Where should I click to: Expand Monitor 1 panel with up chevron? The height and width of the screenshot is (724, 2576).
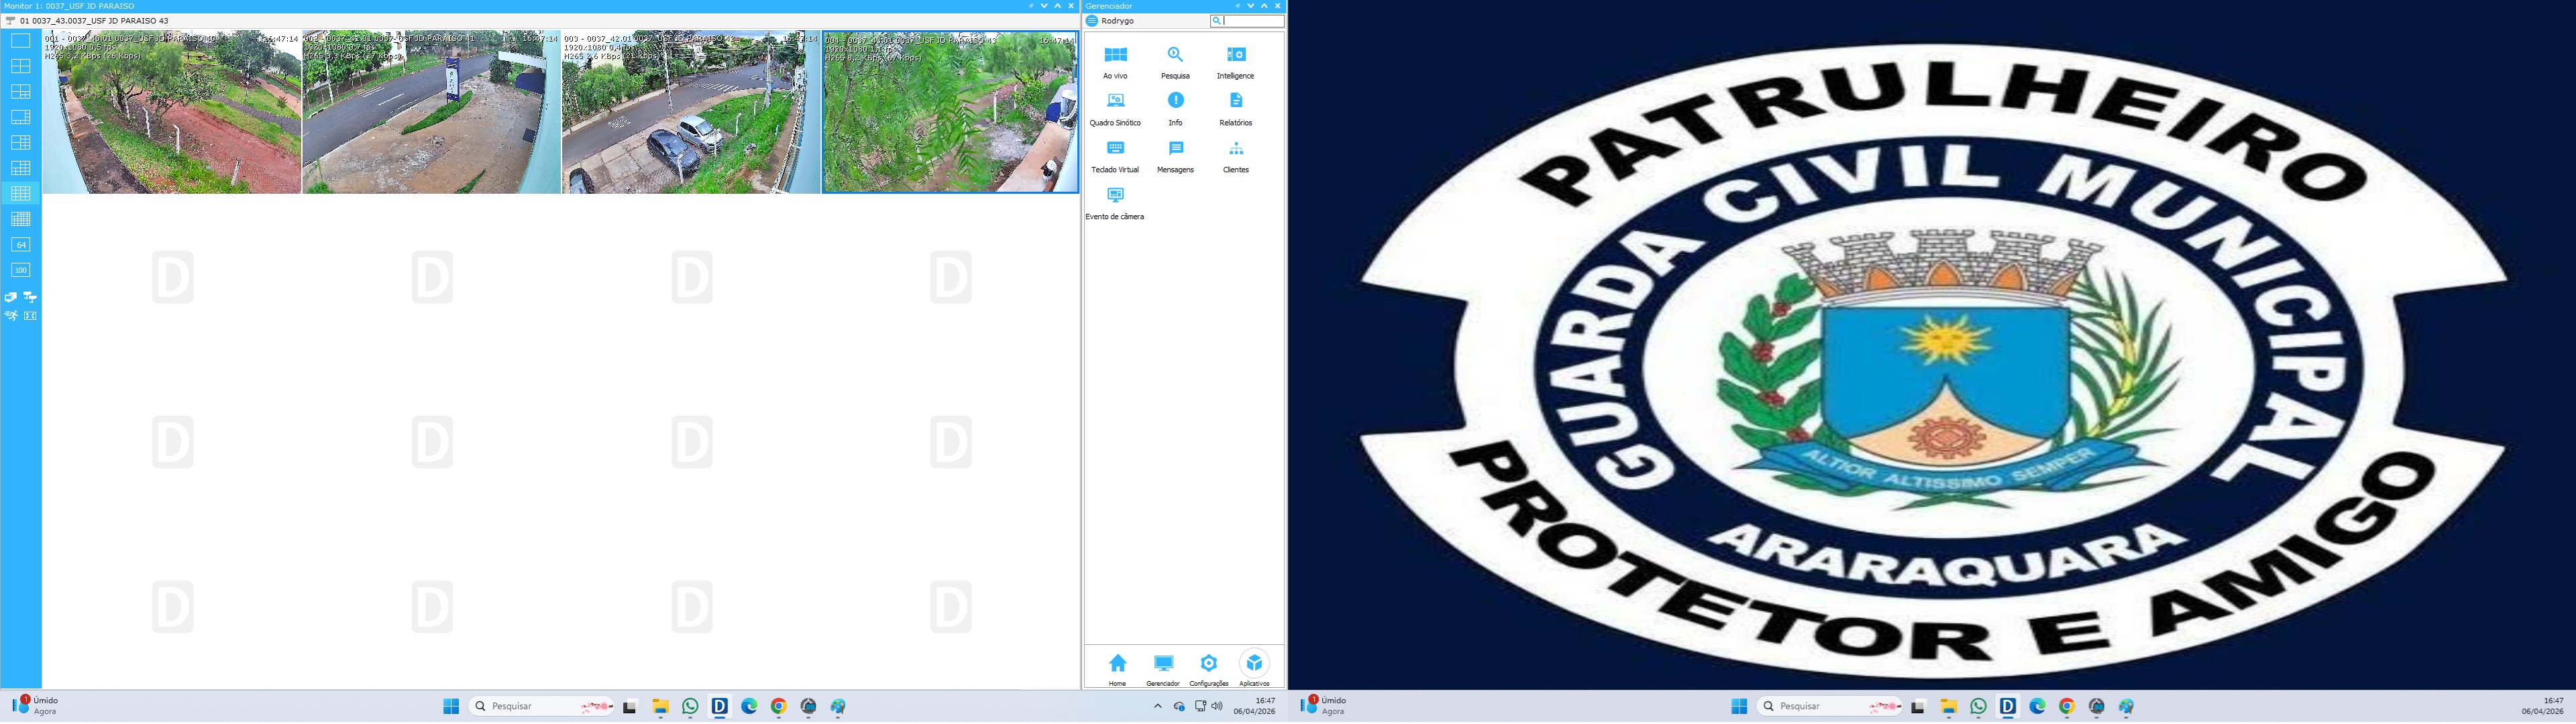coord(1058,6)
